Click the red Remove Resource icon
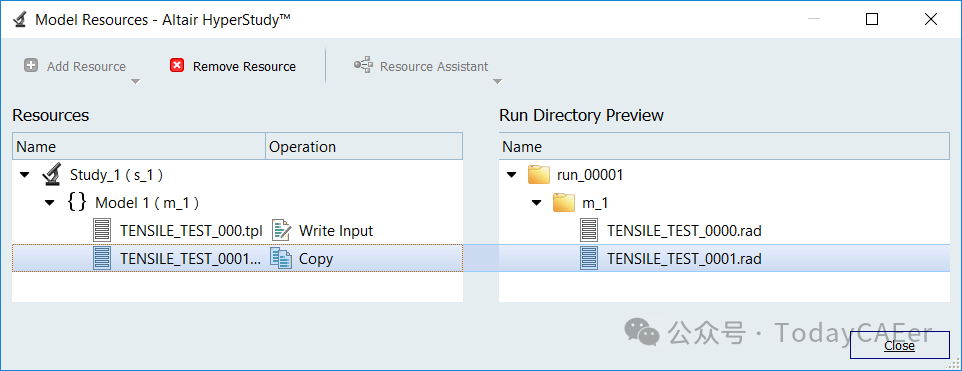The image size is (962, 371). click(177, 66)
